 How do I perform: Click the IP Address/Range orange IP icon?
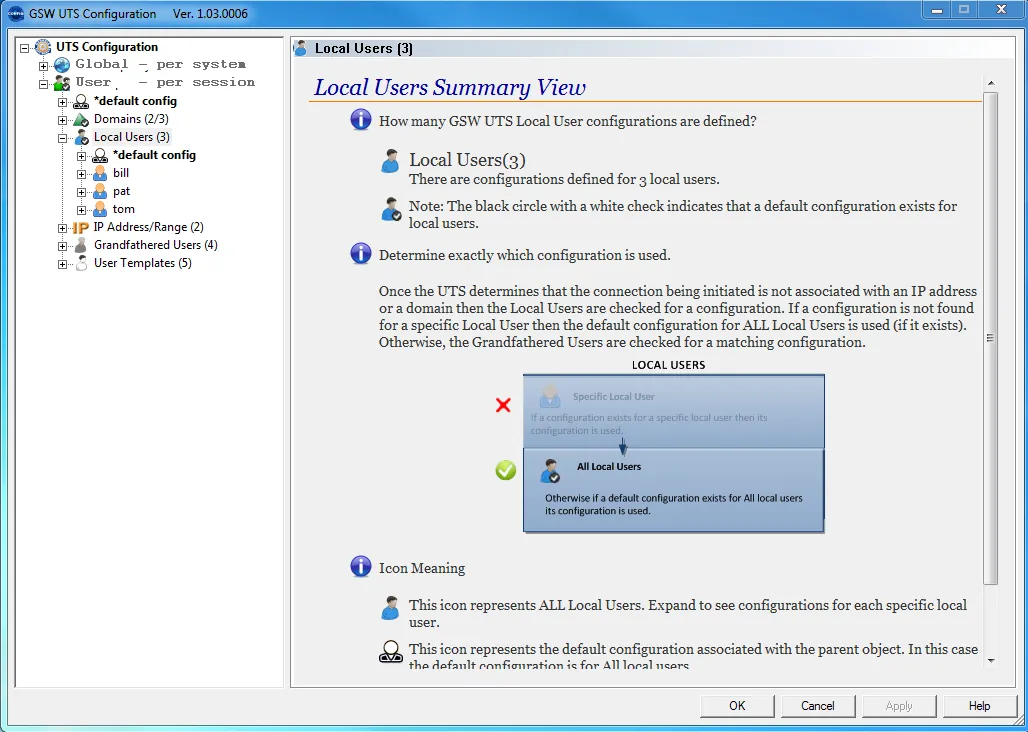(x=81, y=228)
